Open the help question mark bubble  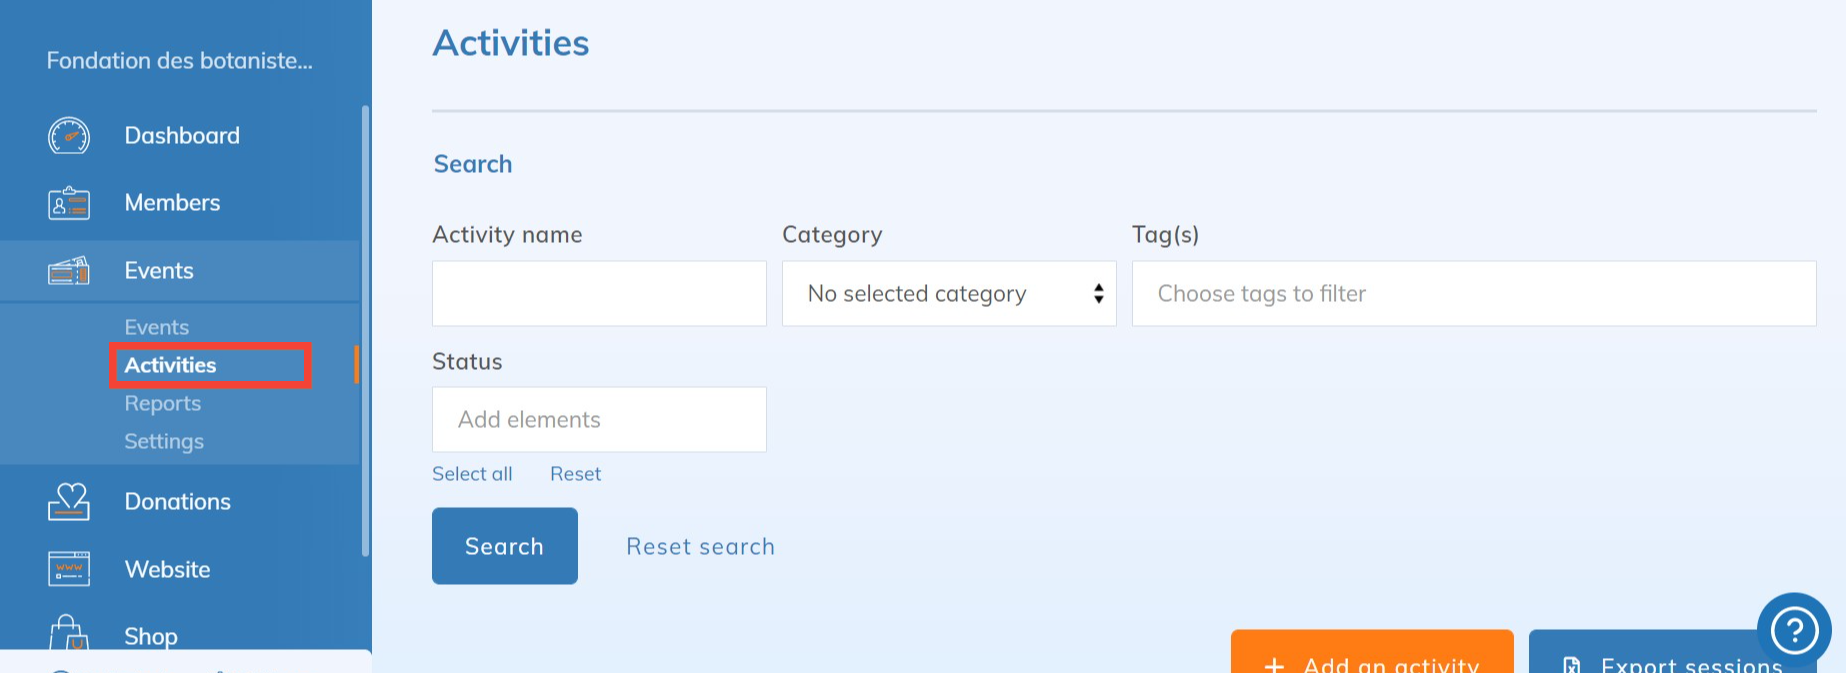[1794, 630]
